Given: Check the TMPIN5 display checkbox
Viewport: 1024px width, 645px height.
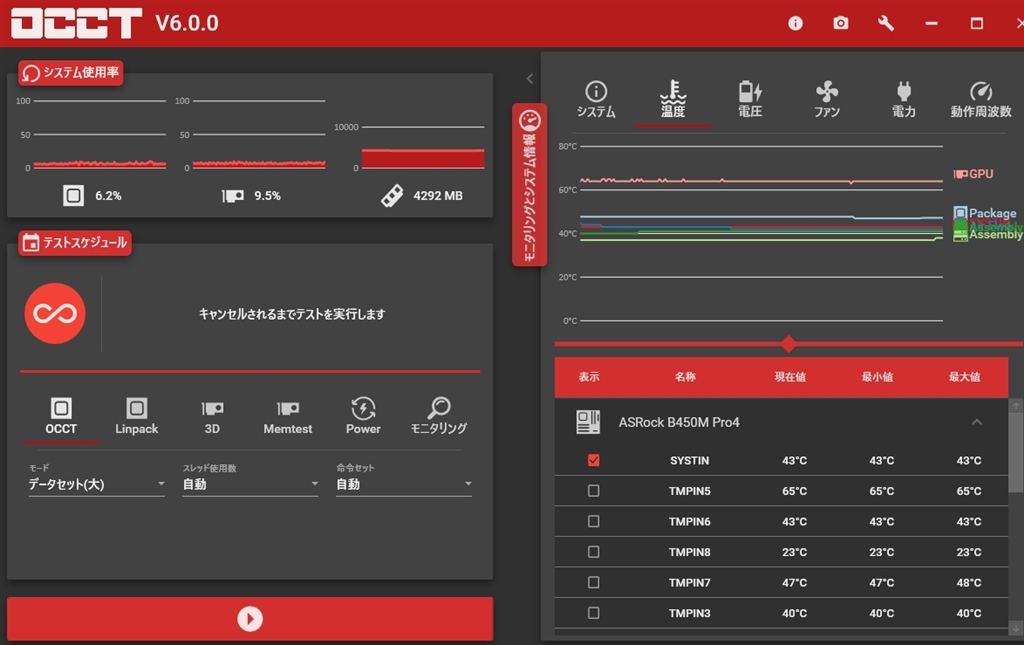Looking at the screenshot, I should 594,491.
